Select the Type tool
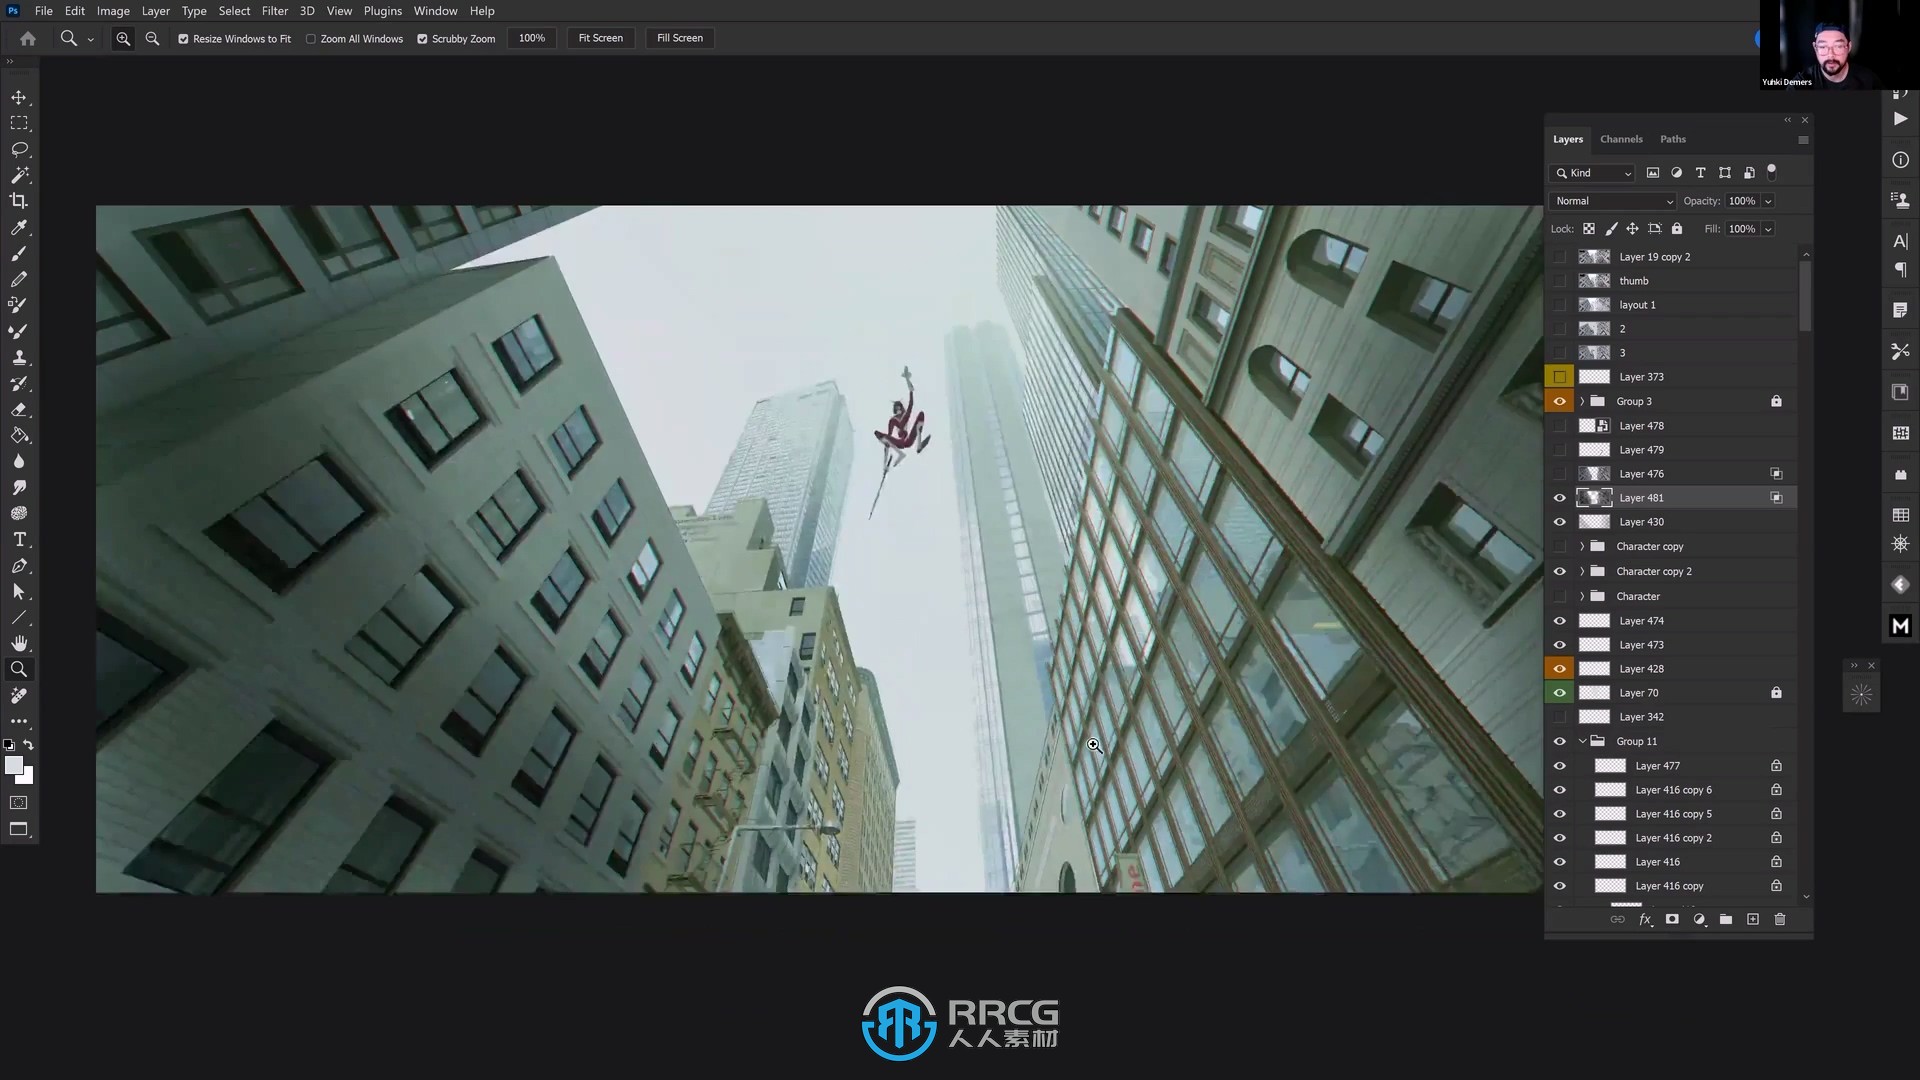Screen dimensions: 1920x1080 click(x=19, y=539)
